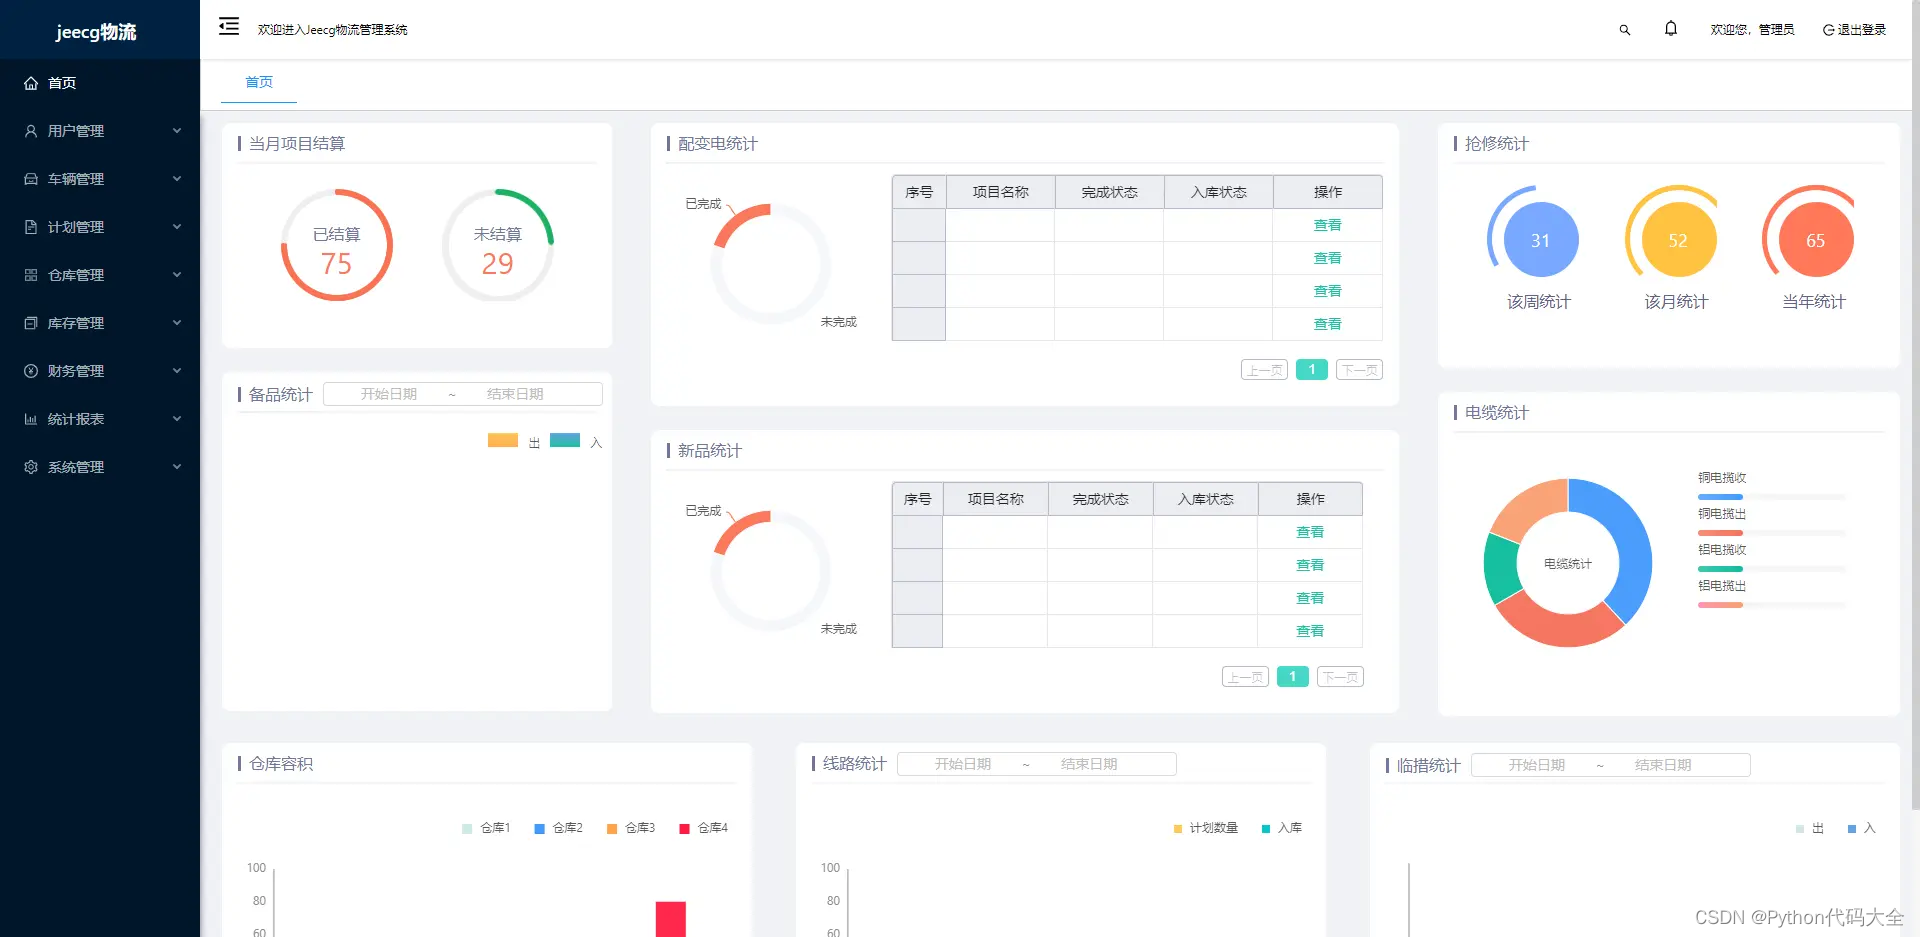Expand the 车辆管理 menu chevron

[x=177, y=179]
